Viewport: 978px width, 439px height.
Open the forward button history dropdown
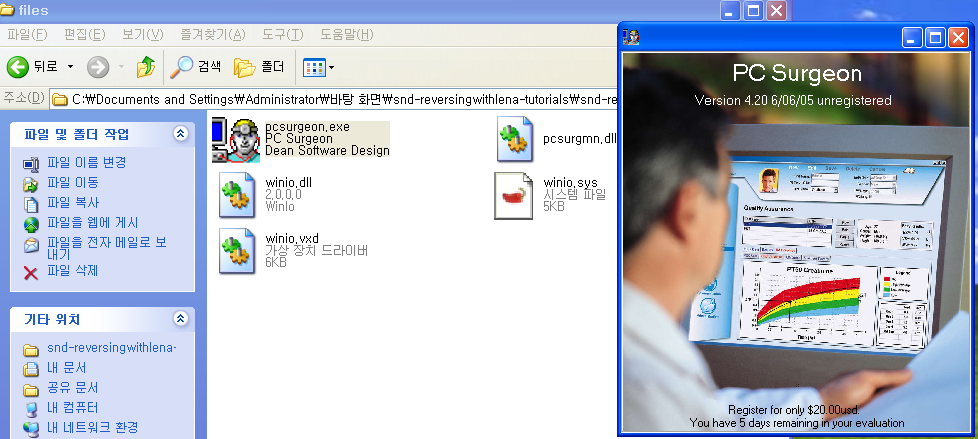121,67
